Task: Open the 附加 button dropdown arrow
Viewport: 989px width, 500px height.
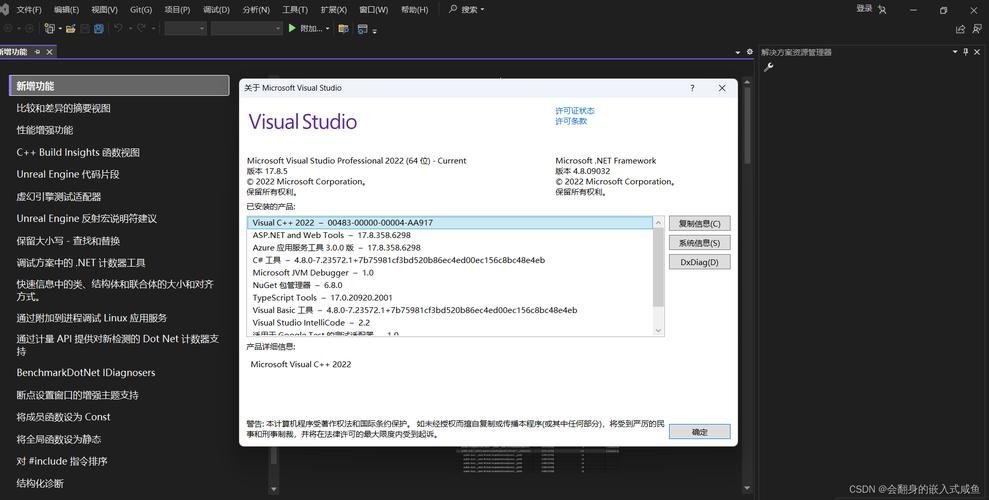Action: point(327,29)
